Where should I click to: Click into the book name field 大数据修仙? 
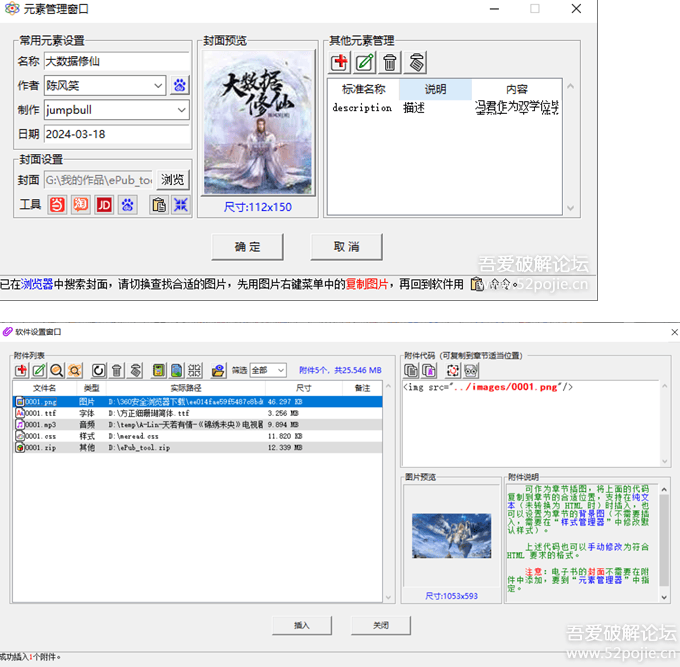pyautogui.click(x=117, y=61)
